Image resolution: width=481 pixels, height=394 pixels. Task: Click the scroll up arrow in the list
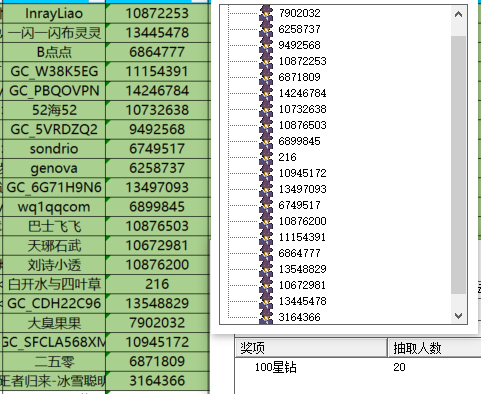[458, 14]
